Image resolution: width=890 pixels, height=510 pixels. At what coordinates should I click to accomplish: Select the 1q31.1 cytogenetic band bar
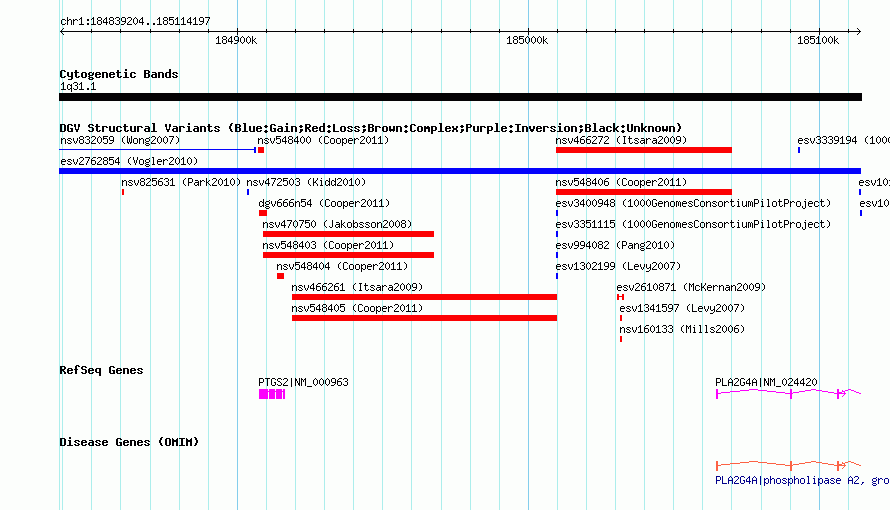click(460, 97)
